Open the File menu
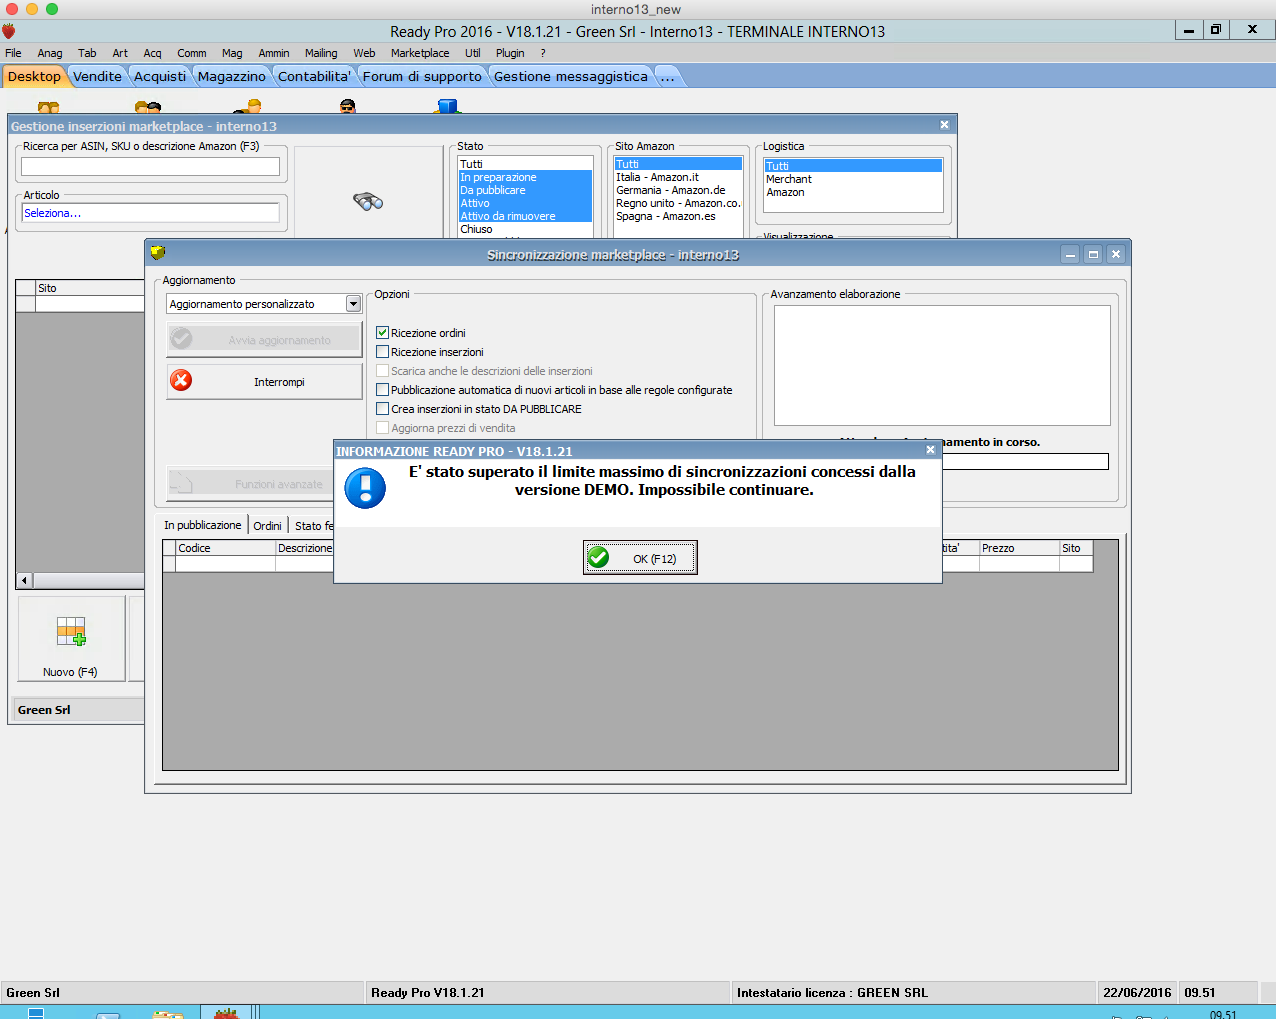 coord(13,53)
